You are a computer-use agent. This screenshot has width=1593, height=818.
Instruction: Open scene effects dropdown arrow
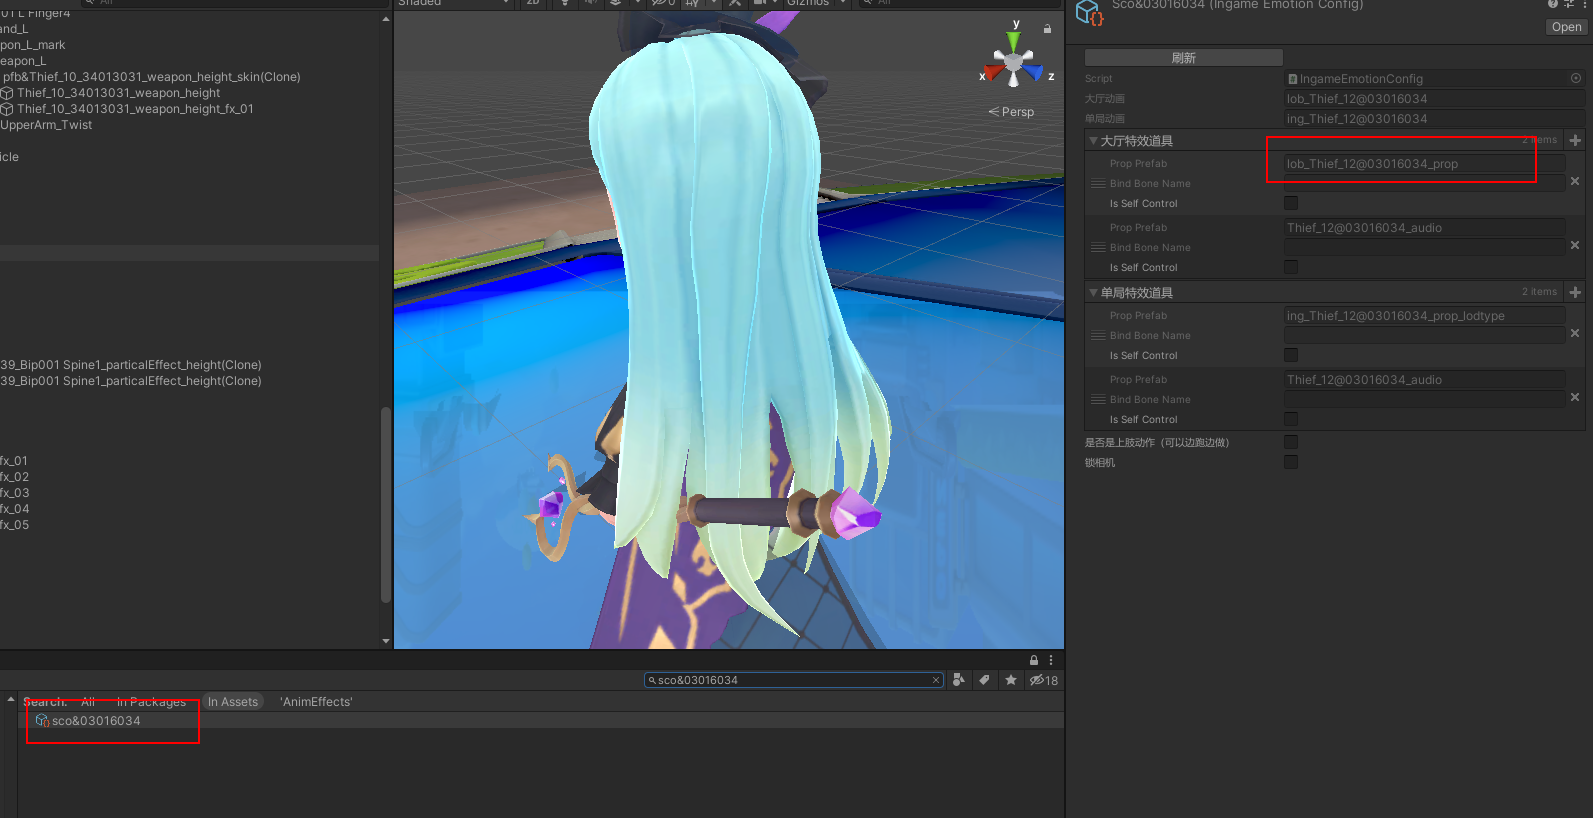coord(637,3)
